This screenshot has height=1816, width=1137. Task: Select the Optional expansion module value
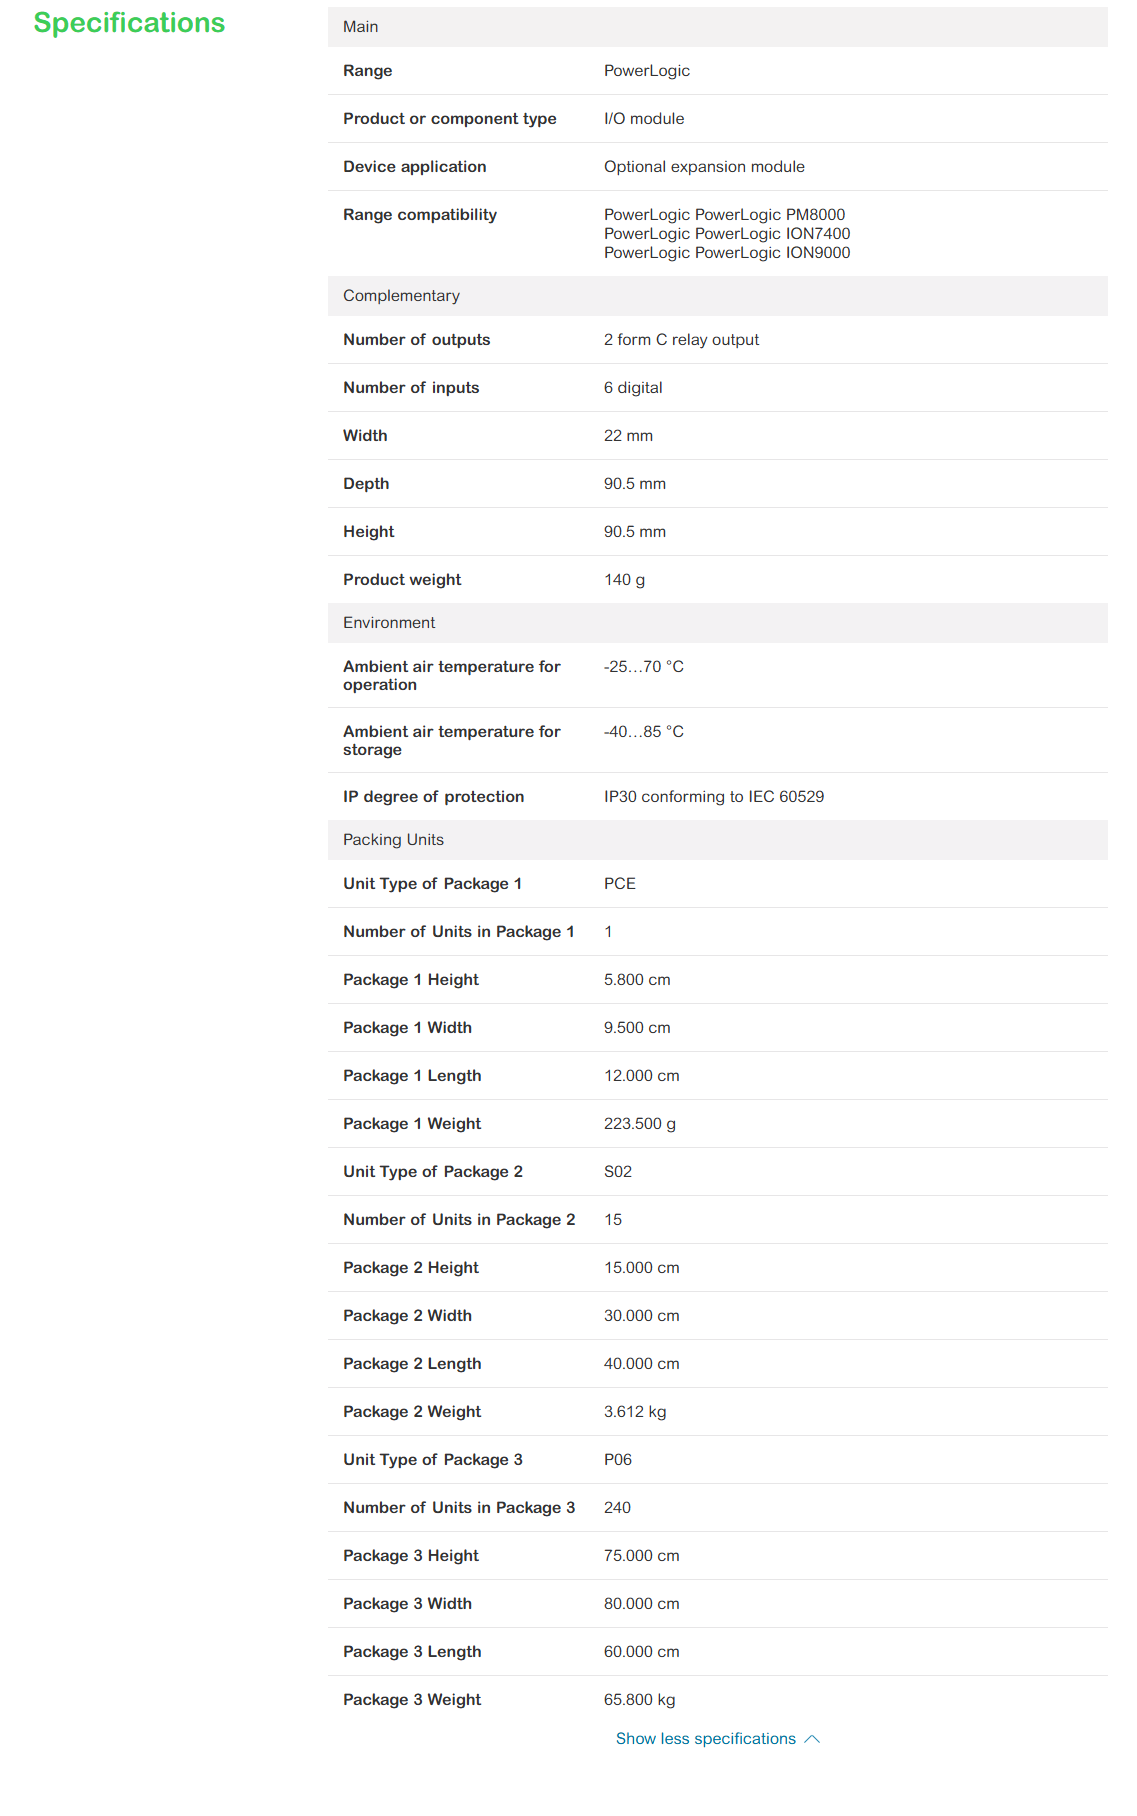[x=704, y=167]
